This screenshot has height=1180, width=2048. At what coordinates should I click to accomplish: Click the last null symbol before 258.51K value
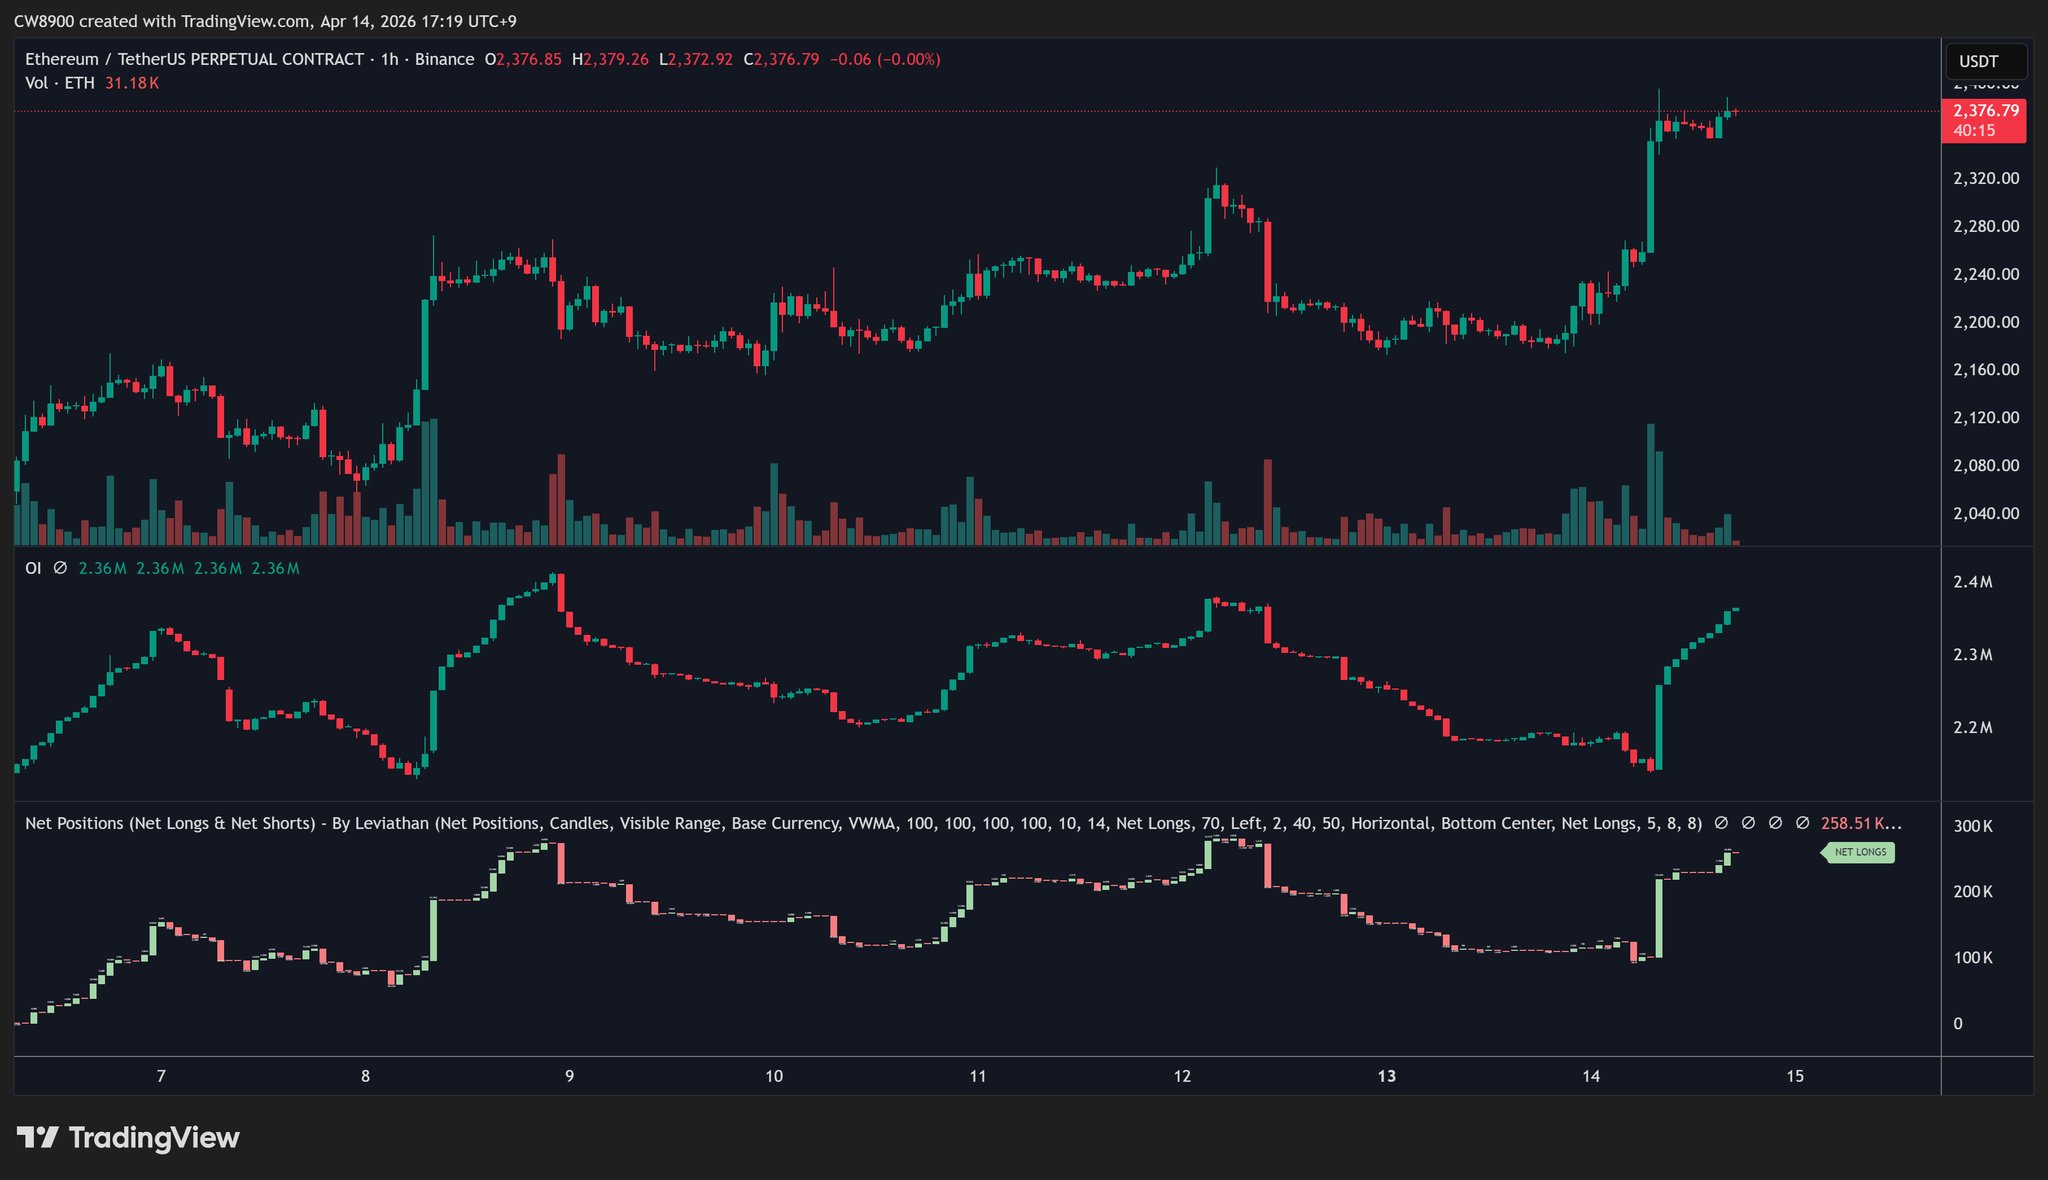[1802, 823]
